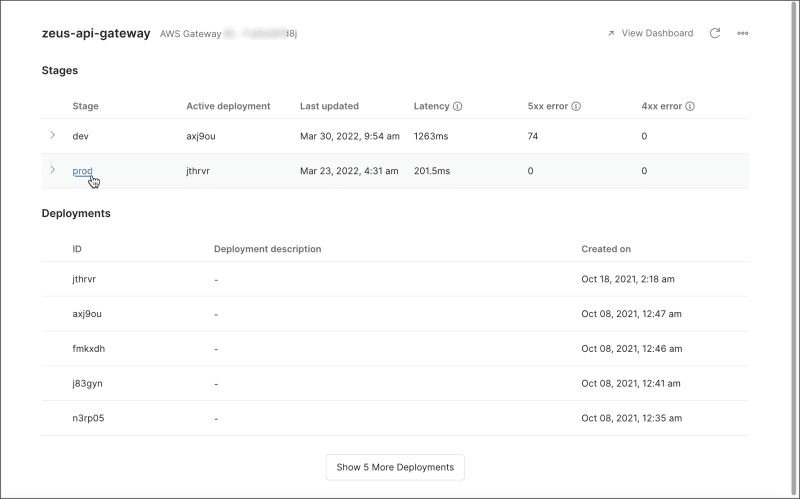
Task: Click Oct 08, 2021, 12:46 am created date
Action: [632, 348]
